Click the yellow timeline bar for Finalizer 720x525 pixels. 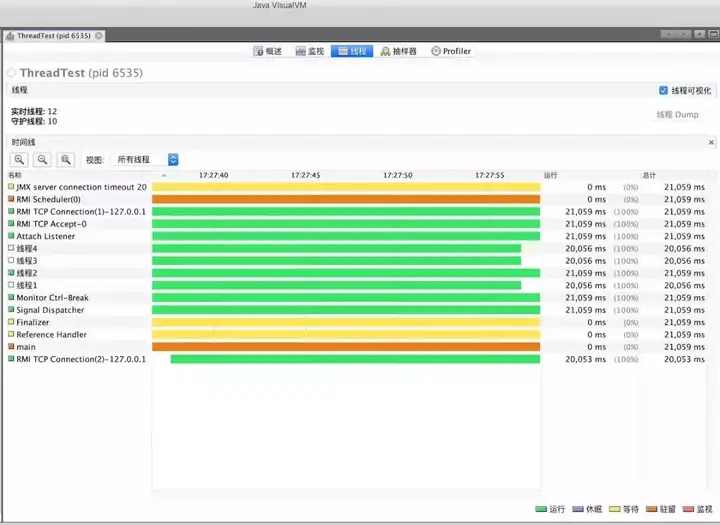click(346, 322)
